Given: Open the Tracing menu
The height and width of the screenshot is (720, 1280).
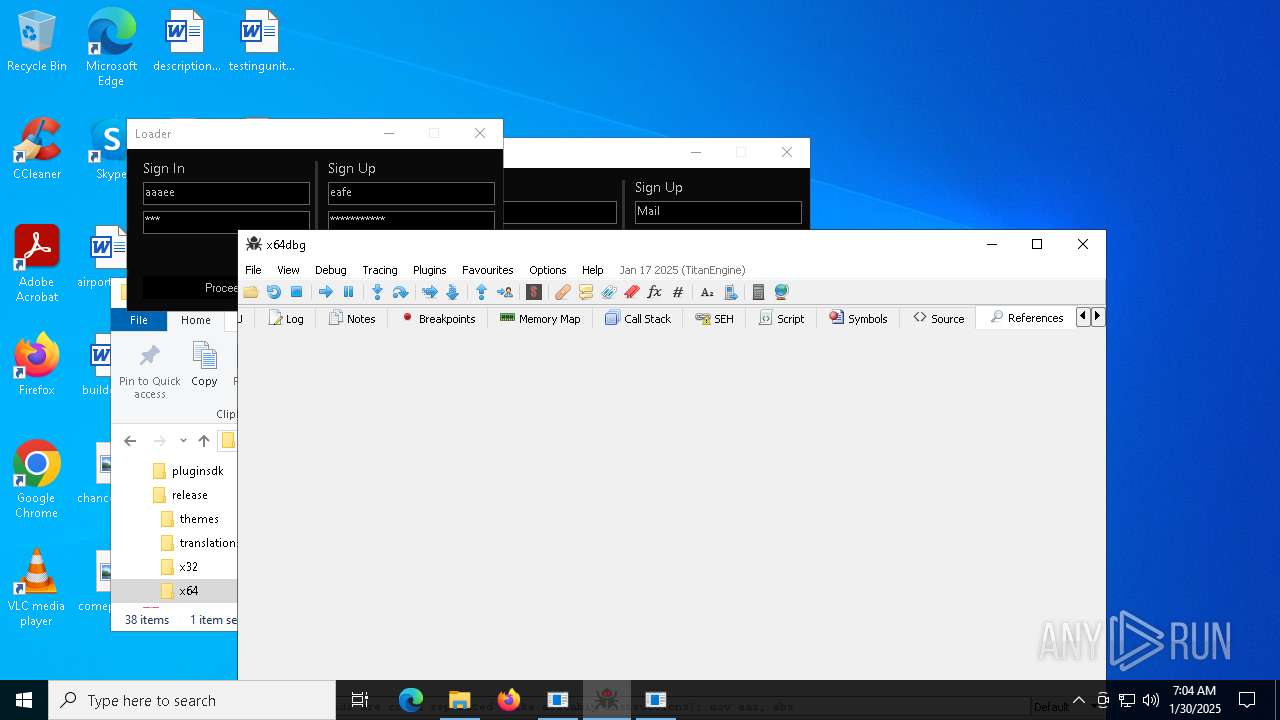Looking at the screenshot, I should (x=379, y=270).
